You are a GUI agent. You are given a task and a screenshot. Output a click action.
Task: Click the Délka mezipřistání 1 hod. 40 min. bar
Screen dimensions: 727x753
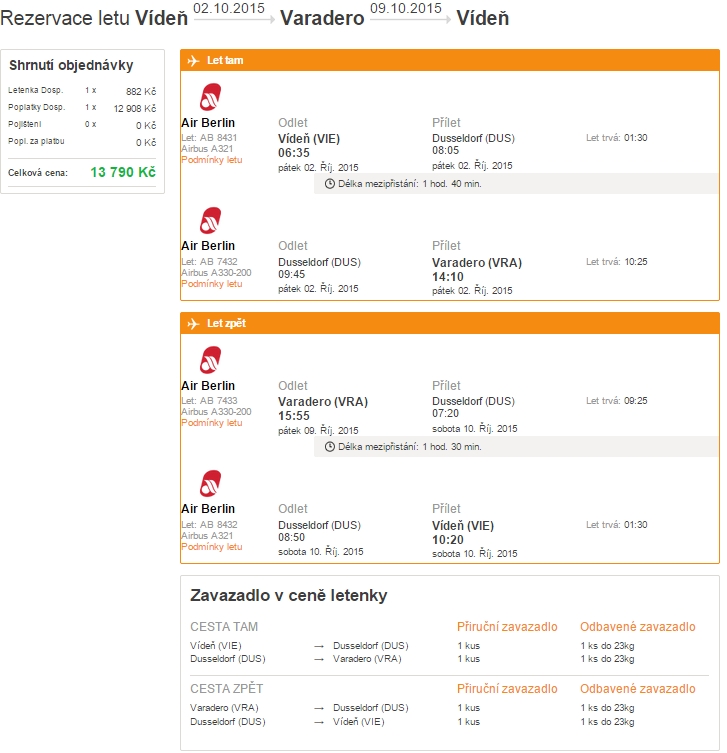click(x=516, y=183)
